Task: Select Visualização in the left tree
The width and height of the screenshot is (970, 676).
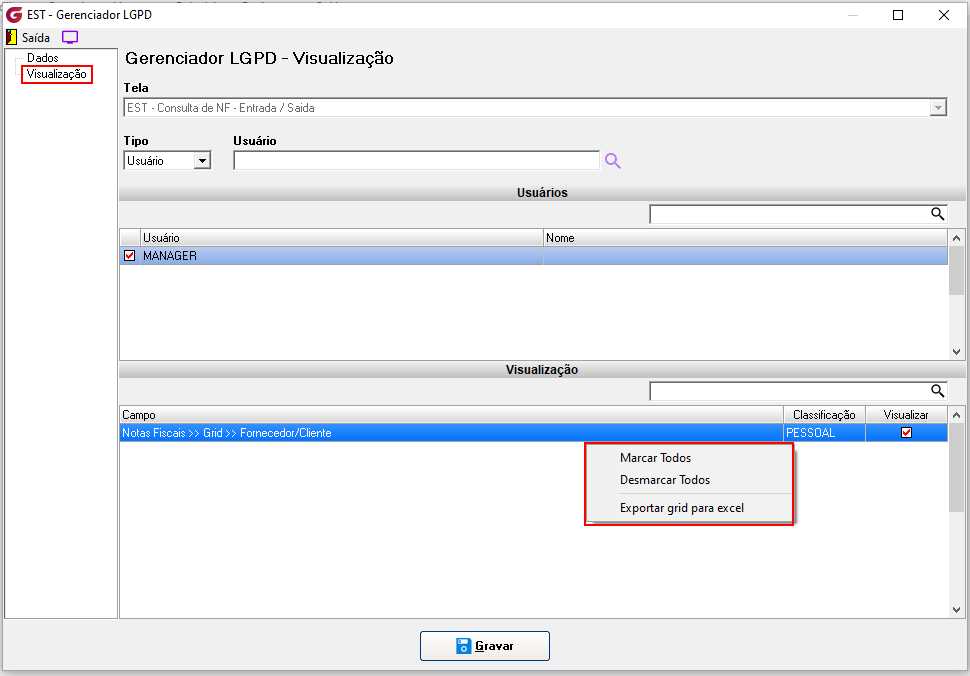Action: 56,74
